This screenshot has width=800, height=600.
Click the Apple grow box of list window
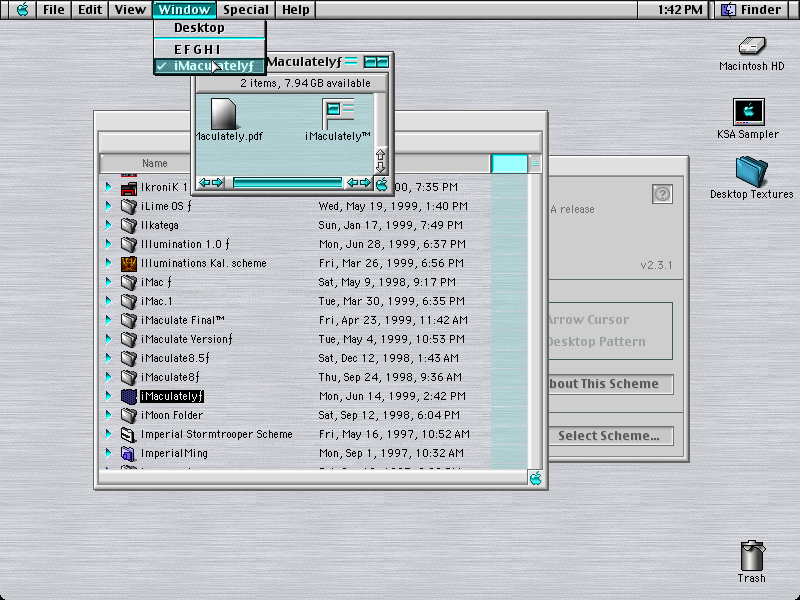[x=535, y=478]
